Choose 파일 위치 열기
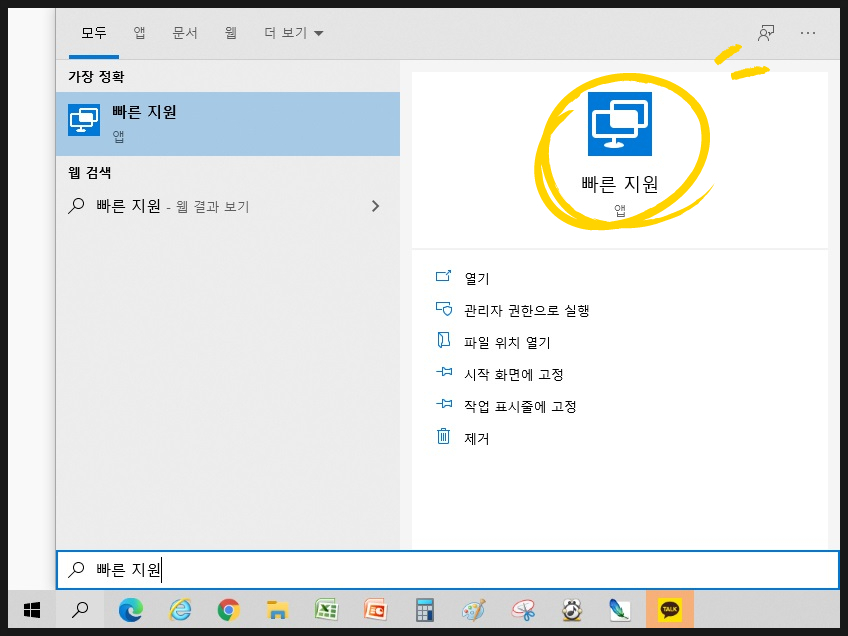Viewport: 848px width, 636px height. 507,342
